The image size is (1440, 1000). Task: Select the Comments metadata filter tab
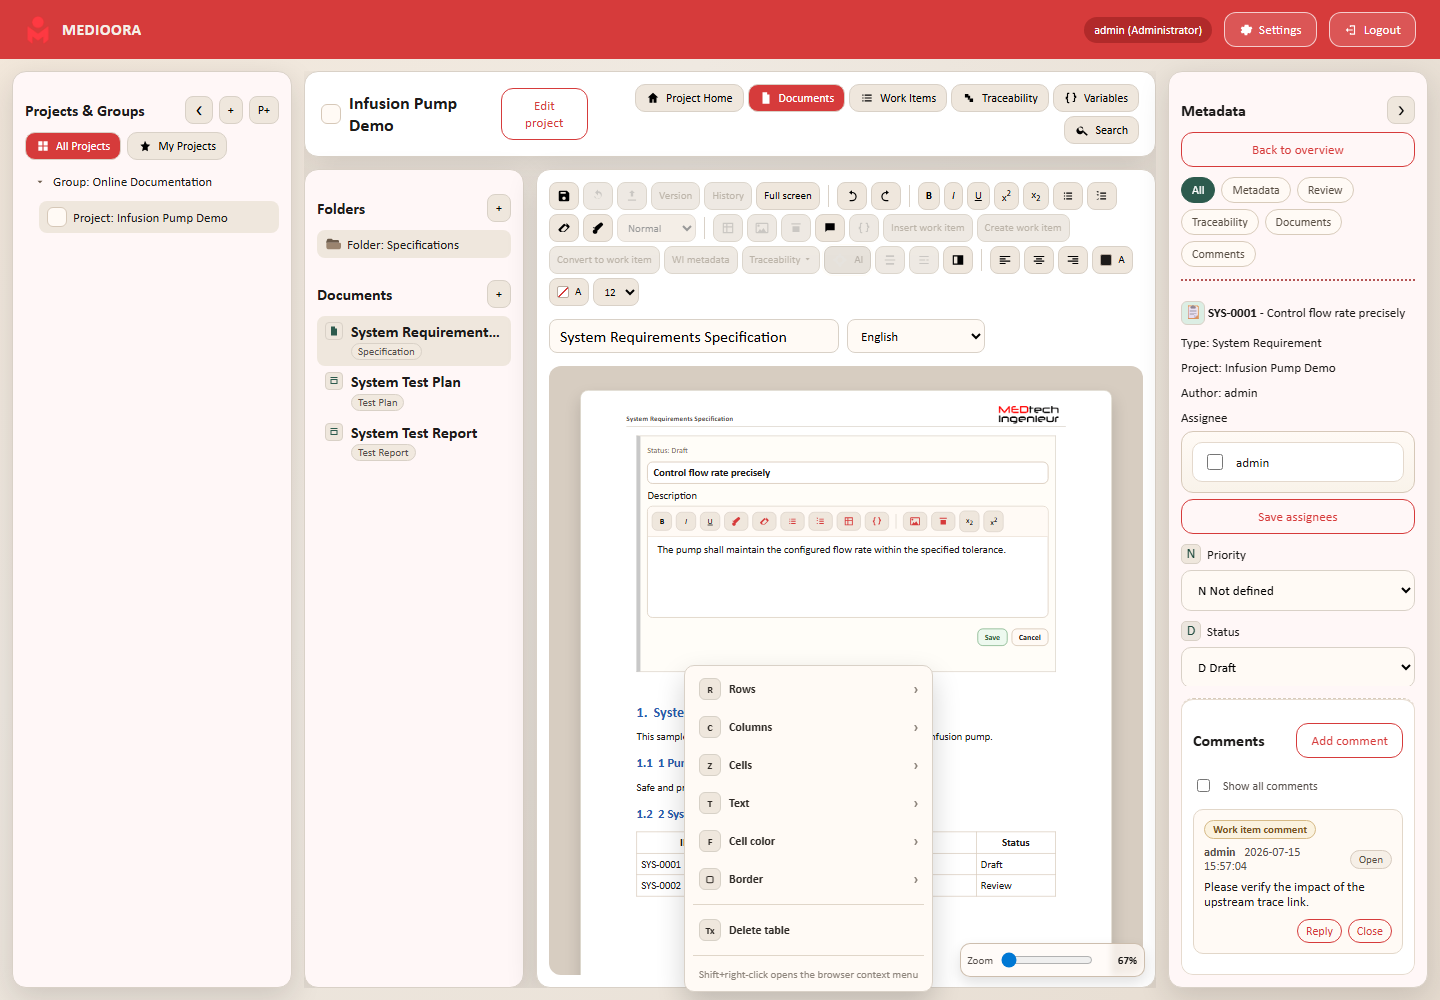(1218, 254)
